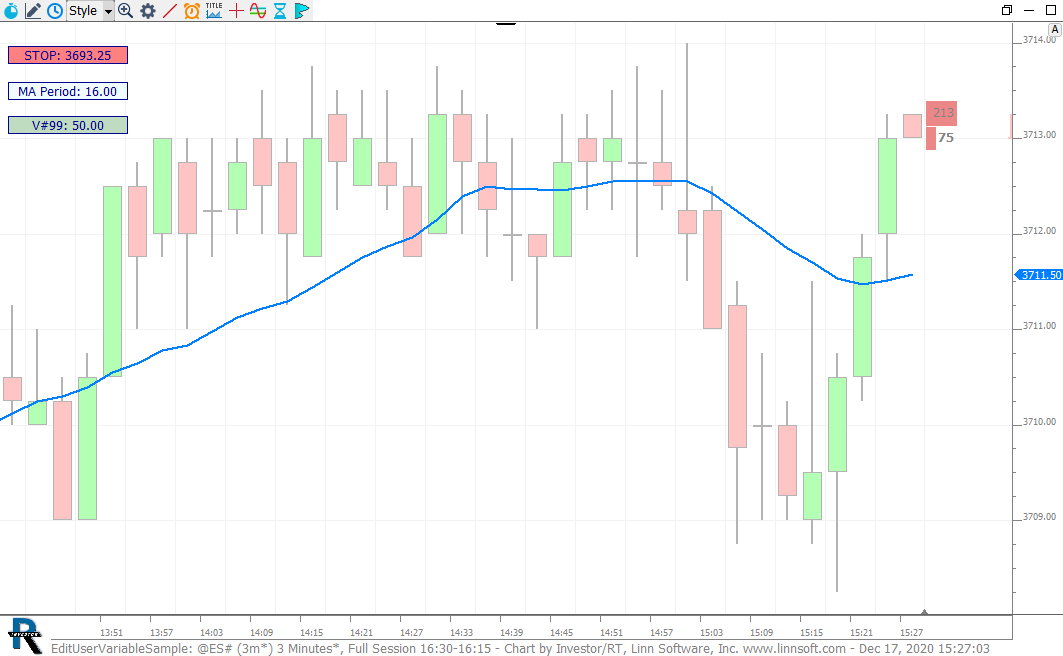The width and height of the screenshot is (1063, 656).
Task: Select the red trendline drawing tool
Action: pos(169,10)
